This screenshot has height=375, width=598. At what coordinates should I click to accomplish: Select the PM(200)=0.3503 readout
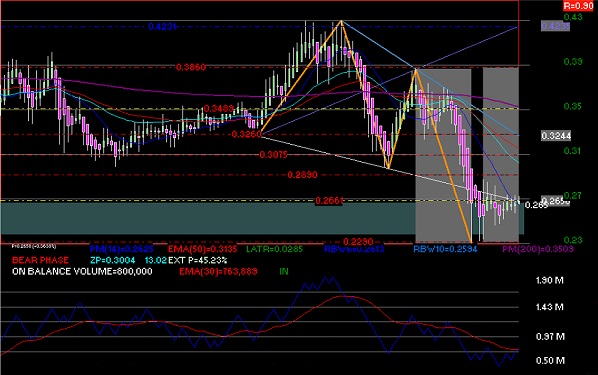click(x=538, y=249)
